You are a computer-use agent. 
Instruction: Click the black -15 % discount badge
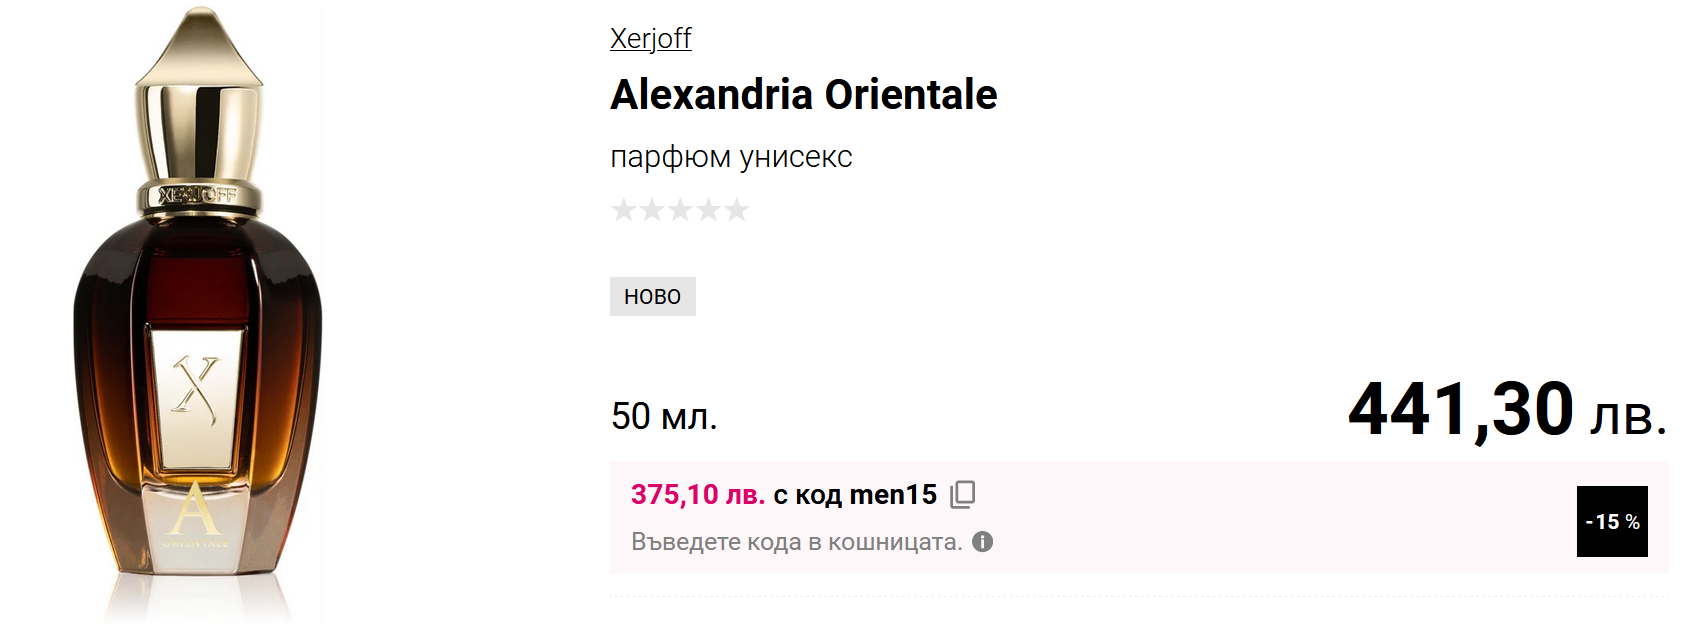click(1612, 521)
